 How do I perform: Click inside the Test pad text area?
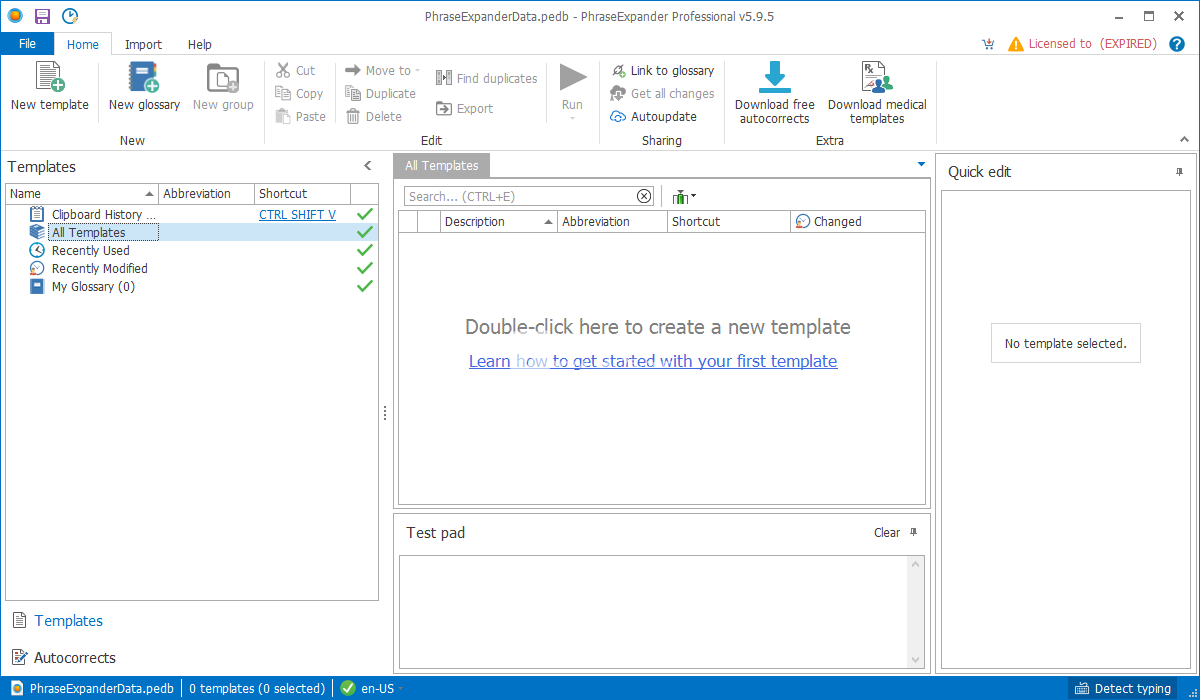(653, 612)
